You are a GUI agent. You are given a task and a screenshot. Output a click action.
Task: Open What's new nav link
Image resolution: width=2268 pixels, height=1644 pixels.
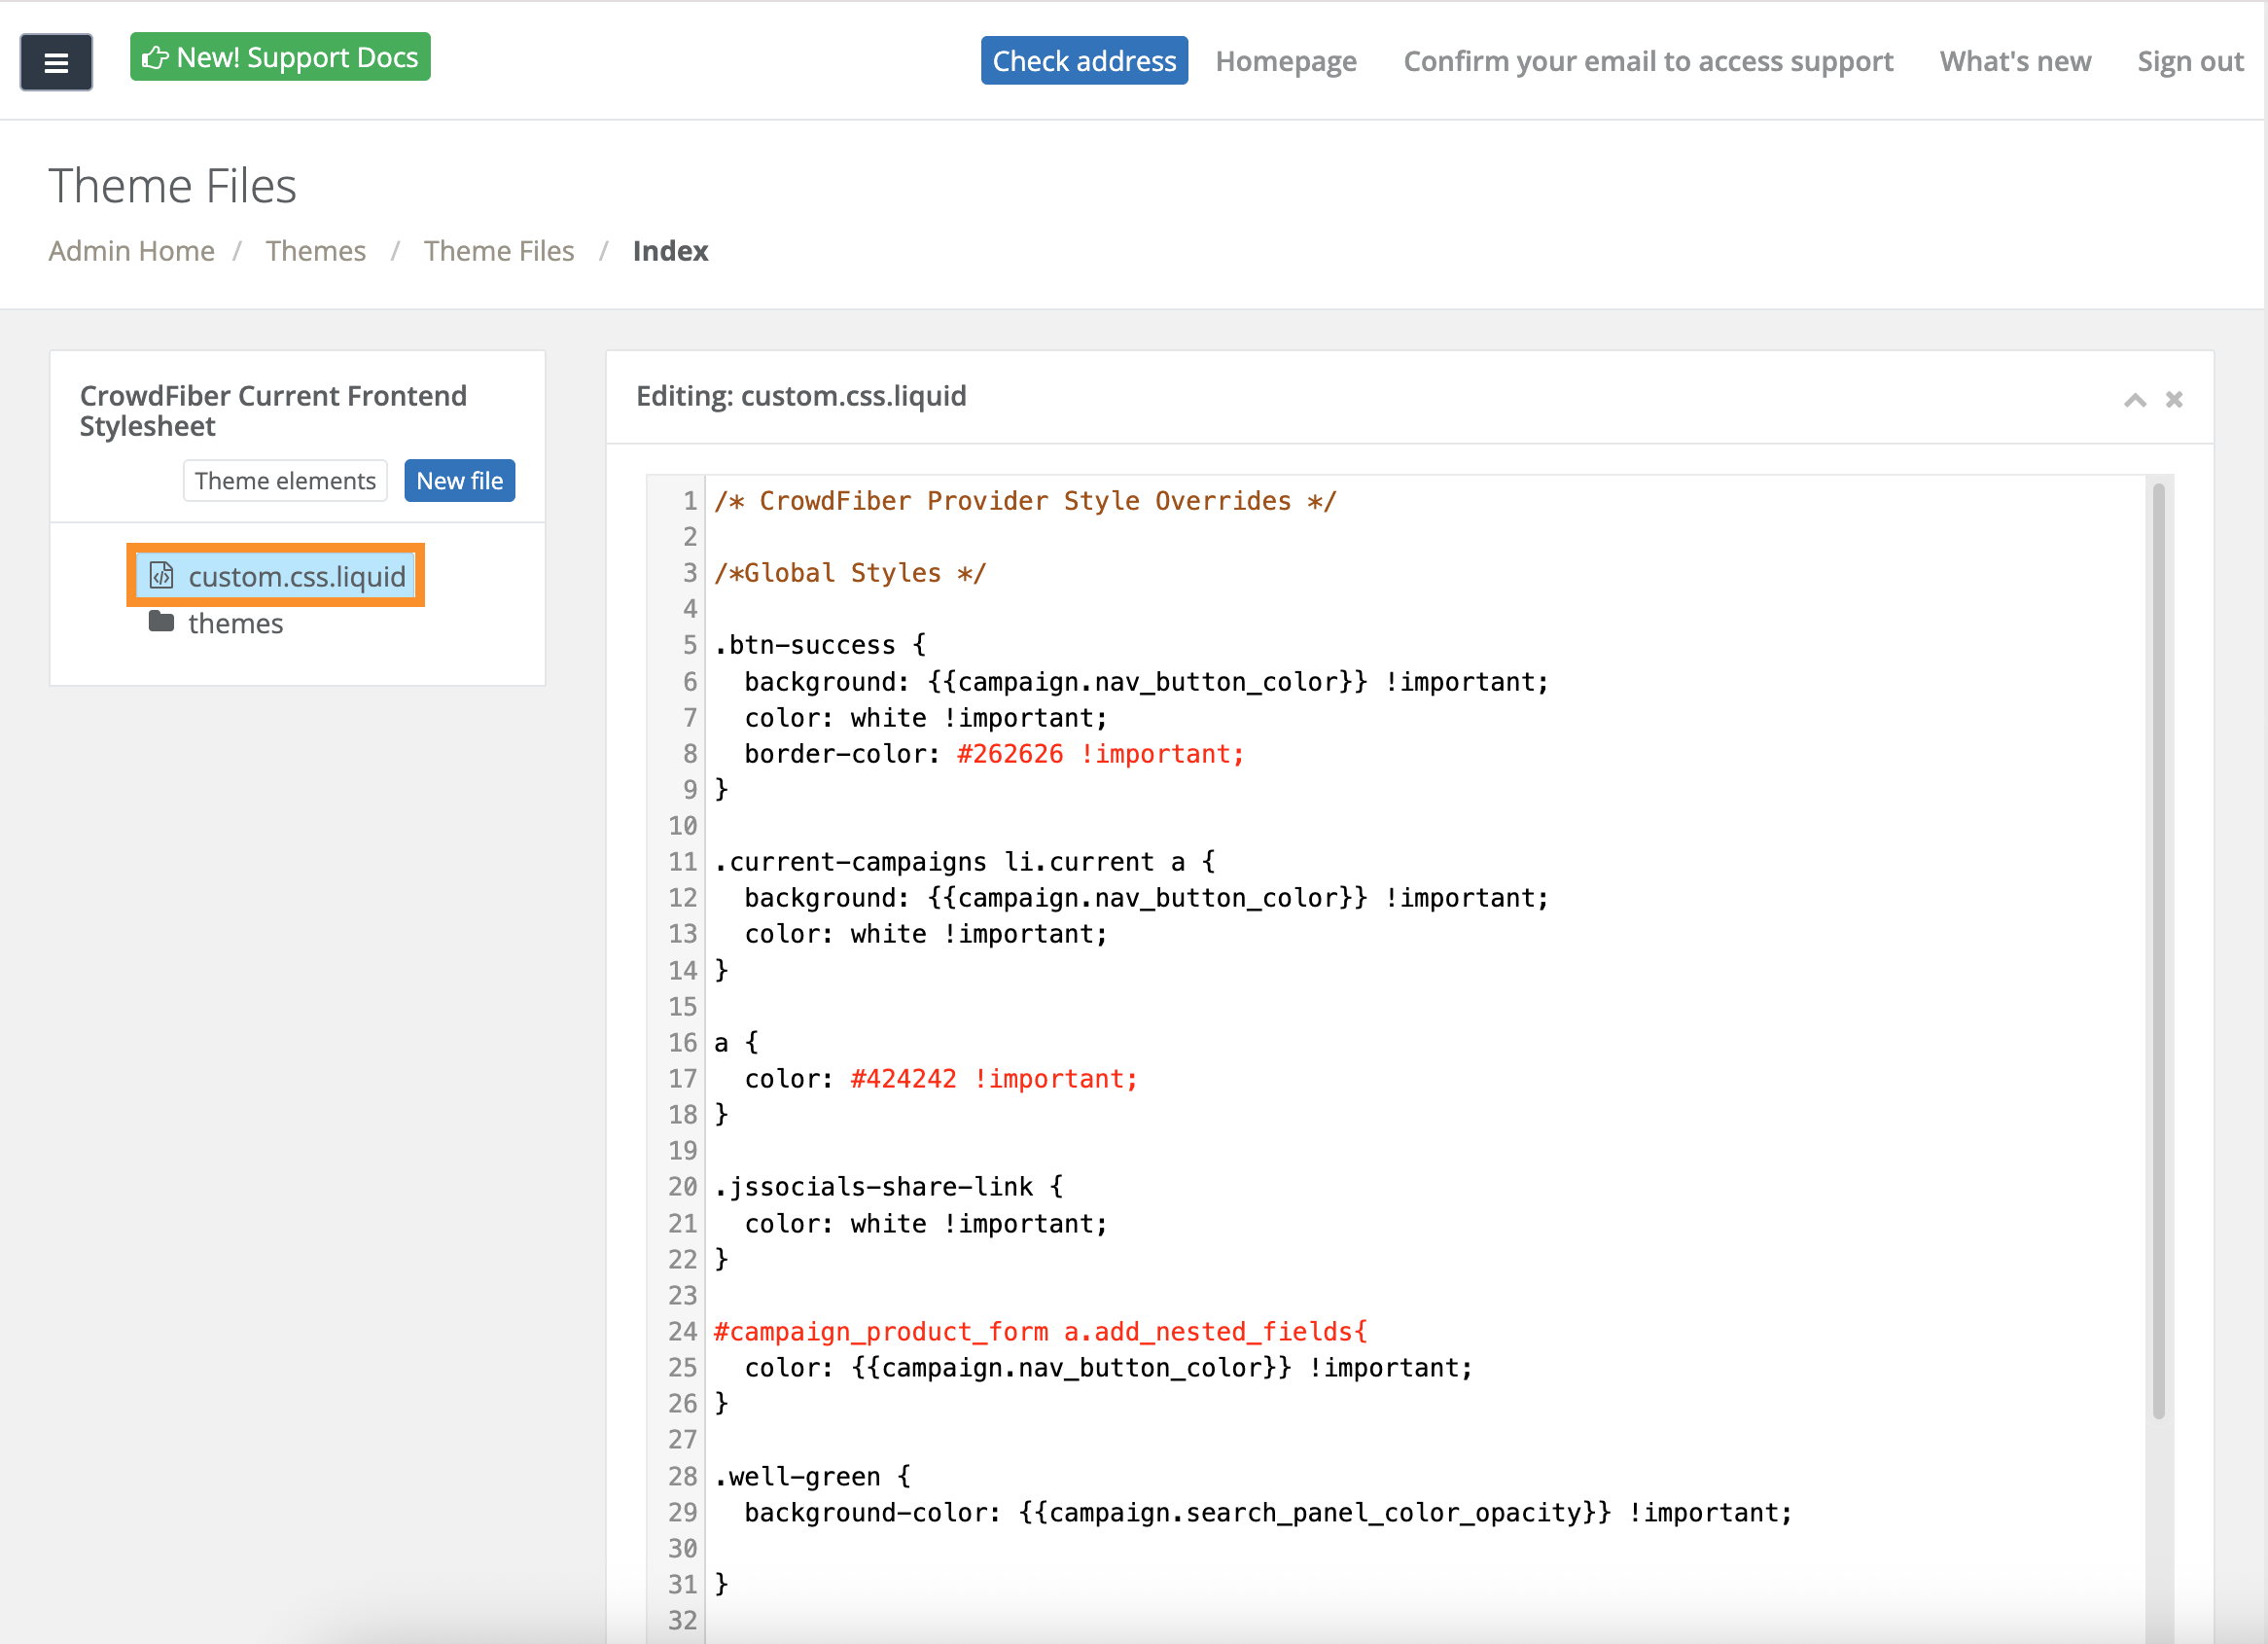tap(2014, 62)
